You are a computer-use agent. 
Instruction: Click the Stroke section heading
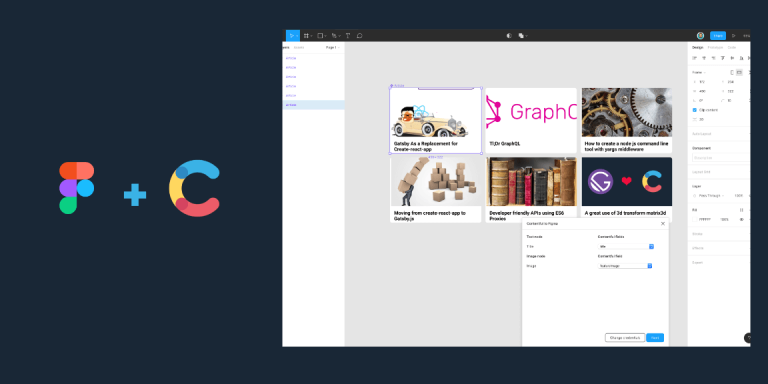697,234
